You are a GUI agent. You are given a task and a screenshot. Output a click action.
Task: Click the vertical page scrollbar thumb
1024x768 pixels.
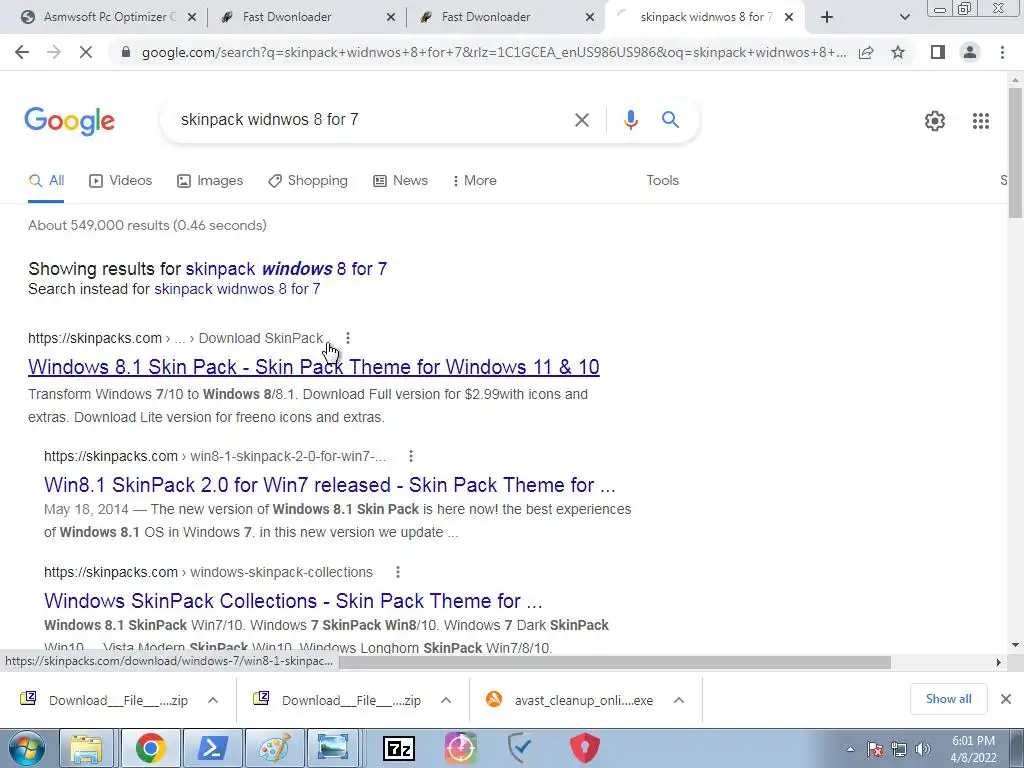1015,153
